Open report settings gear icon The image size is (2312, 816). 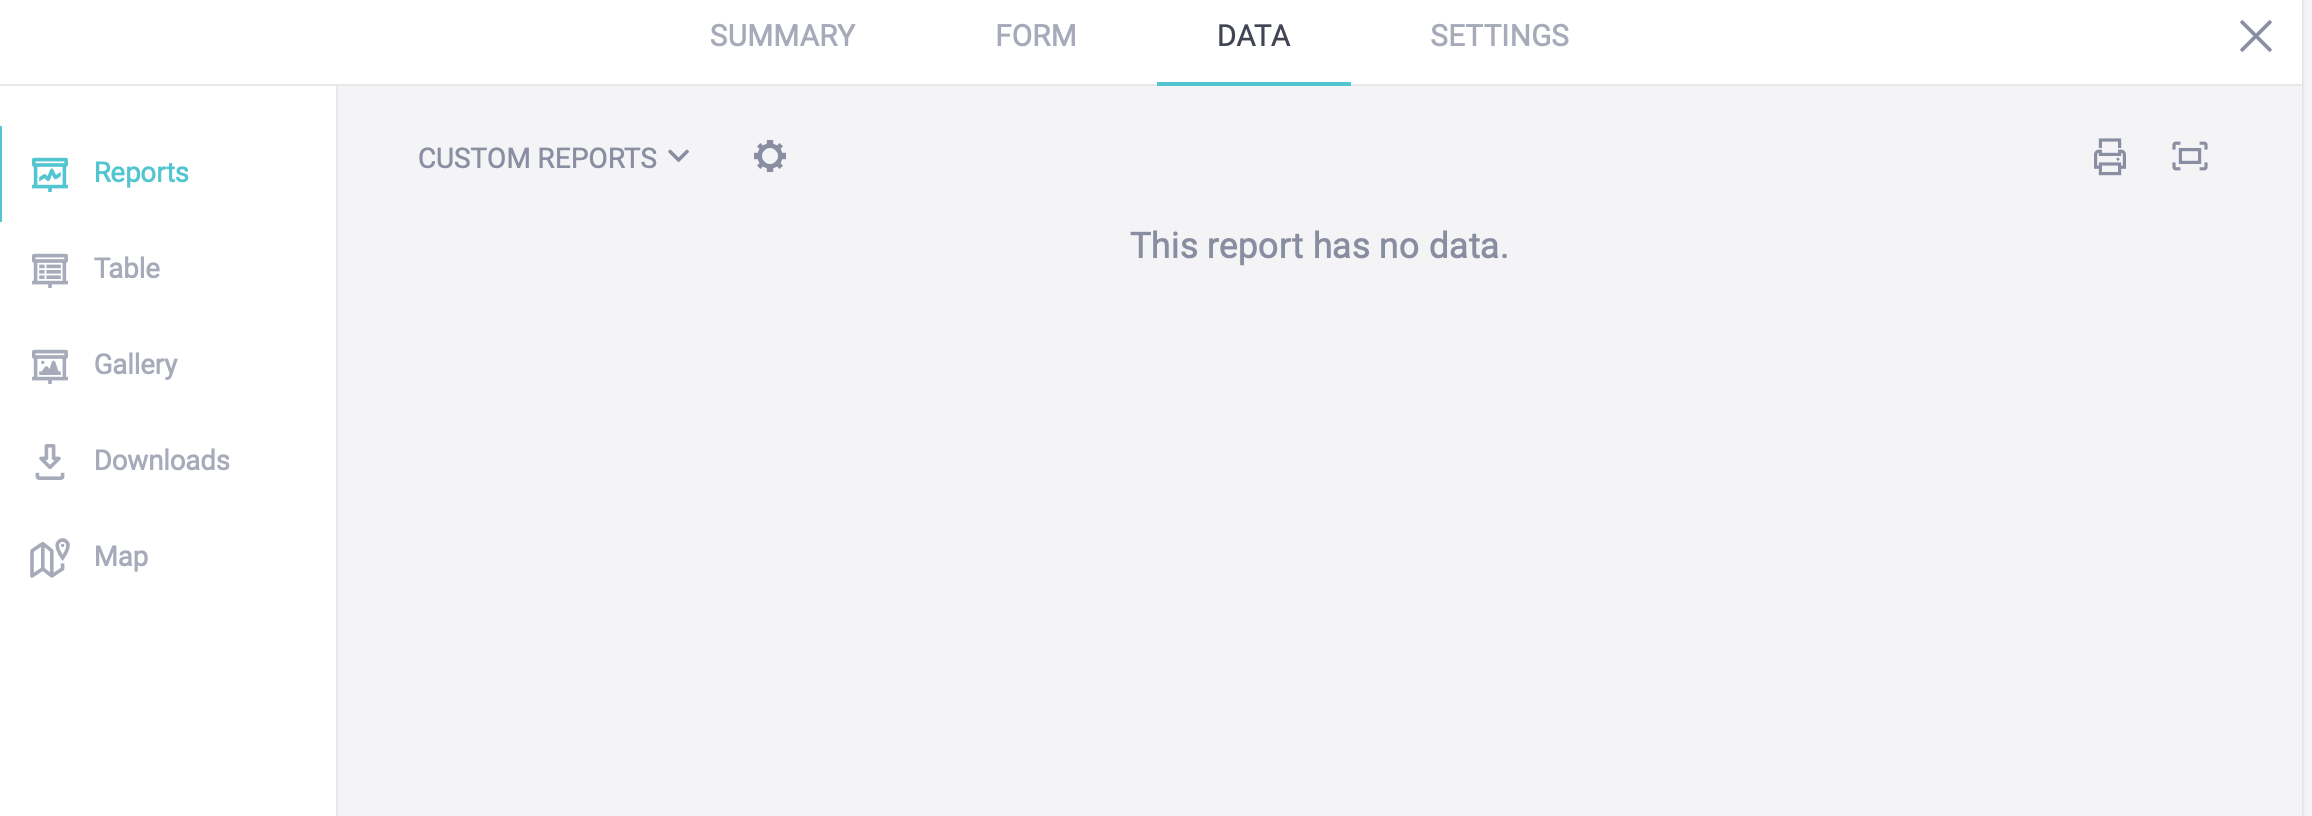pyautogui.click(x=769, y=157)
